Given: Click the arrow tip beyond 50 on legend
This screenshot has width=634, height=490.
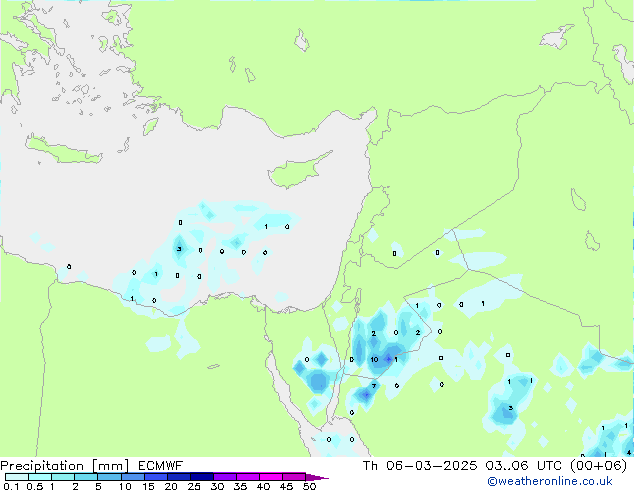Looking at the screenshot, I should 317,477.
